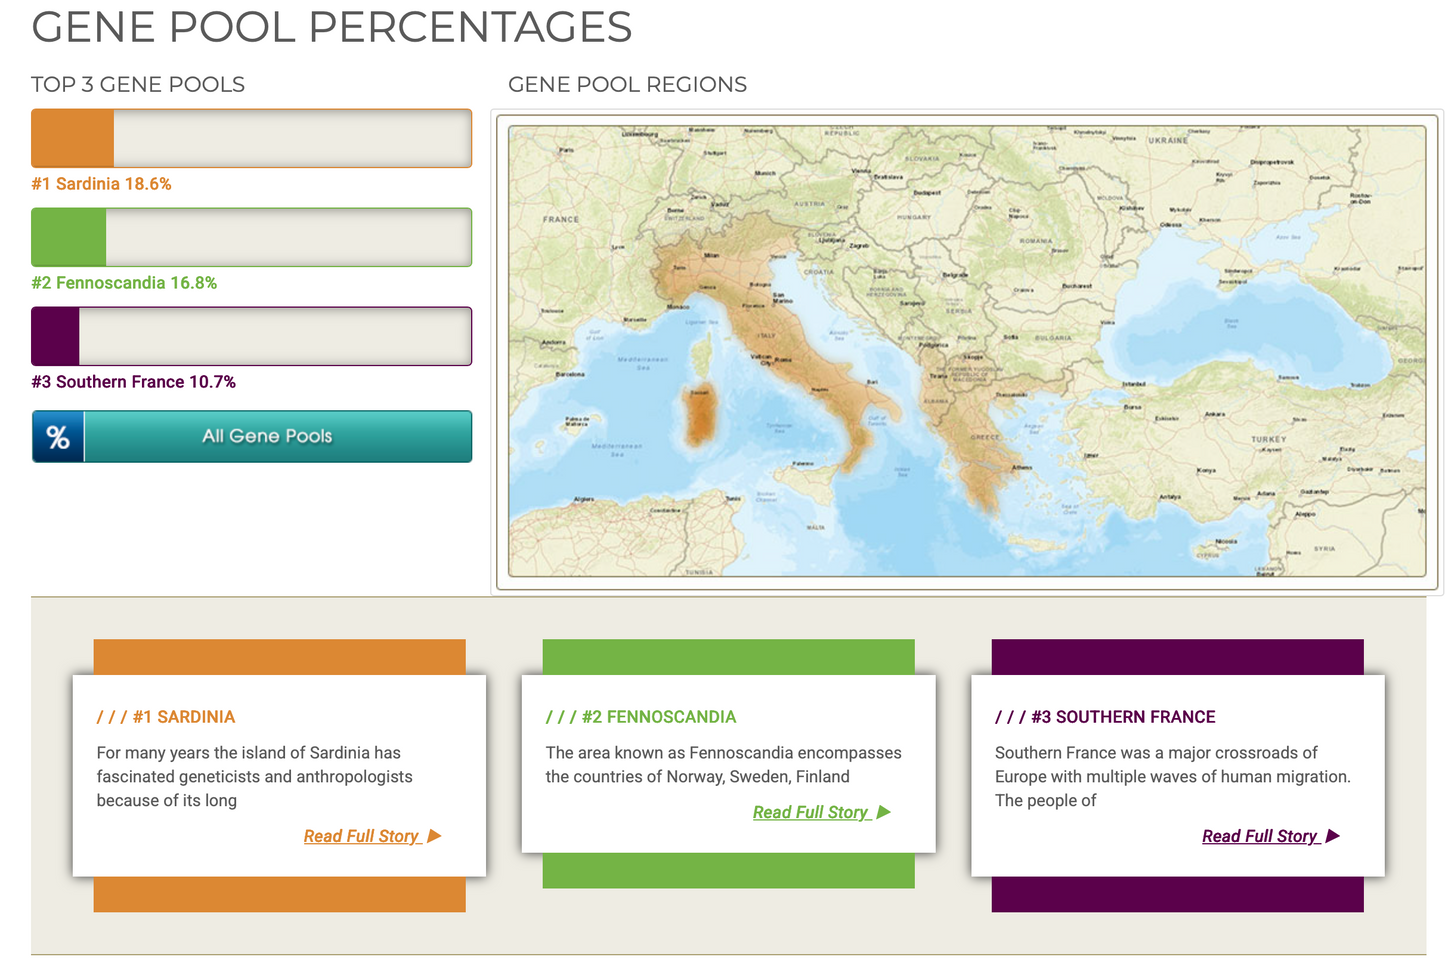Click the purple arrow beside Southern France's story link
1445x966 pixels.
click(x=1332, y=836)
